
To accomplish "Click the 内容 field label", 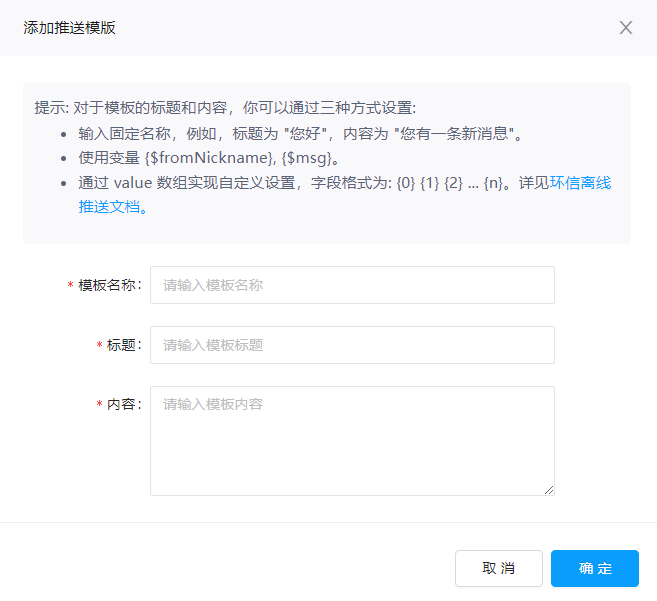I will click(x=124, y=405).
